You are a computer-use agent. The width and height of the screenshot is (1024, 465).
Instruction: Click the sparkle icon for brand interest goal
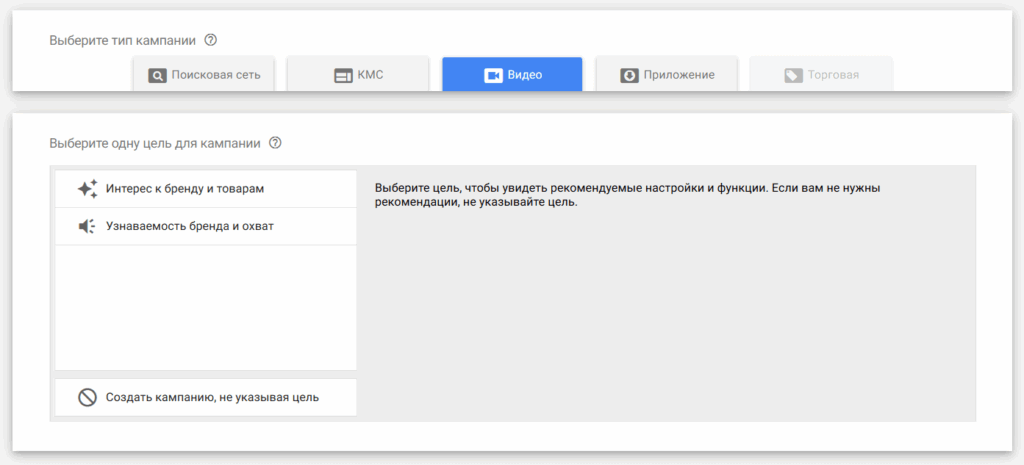click(x=88, y=189)
